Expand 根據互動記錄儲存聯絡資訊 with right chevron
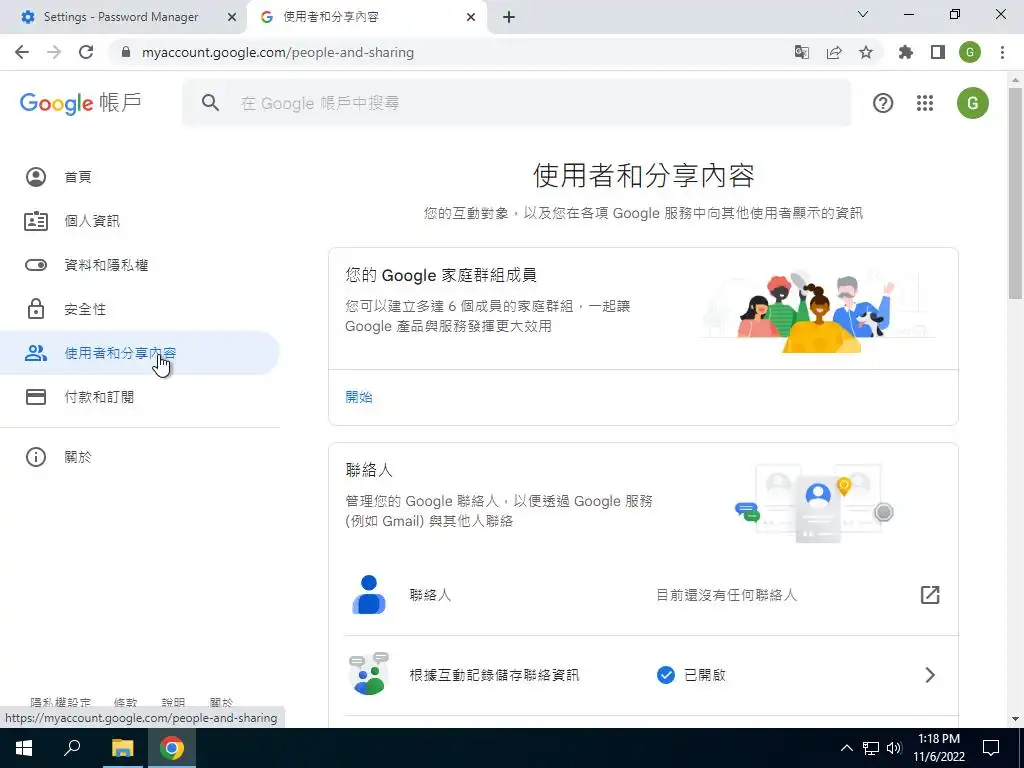The height and width of the screenshot is (768, 1024). click(930, 675)
